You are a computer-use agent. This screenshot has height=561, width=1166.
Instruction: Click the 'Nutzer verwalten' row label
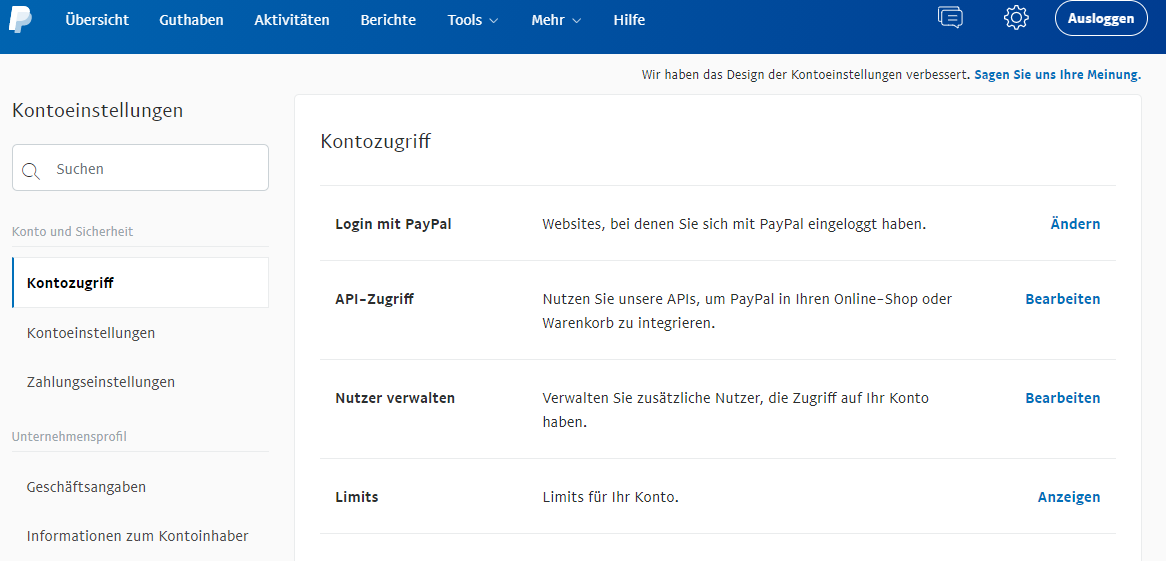click(x=395, y=398)
